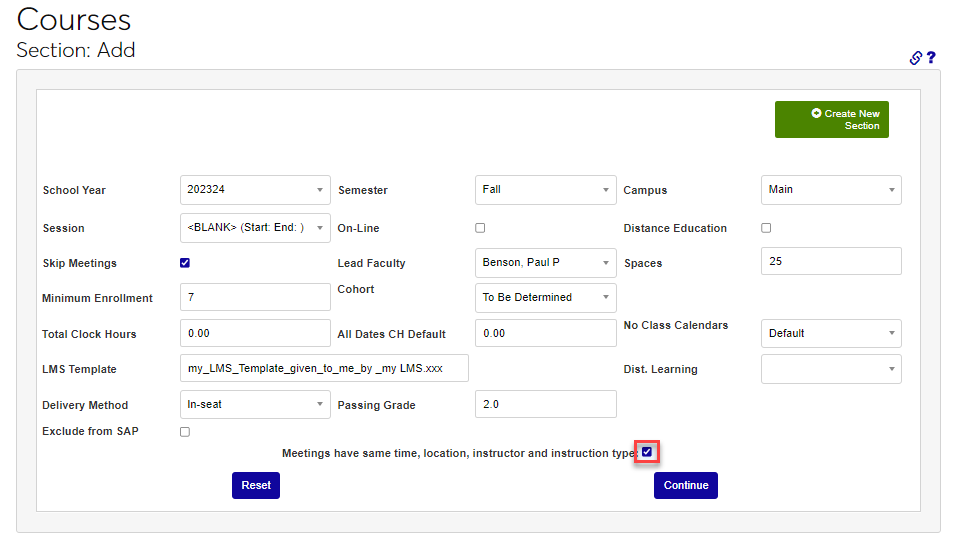Tick the Distance Education checkbox

pos(766,228)
